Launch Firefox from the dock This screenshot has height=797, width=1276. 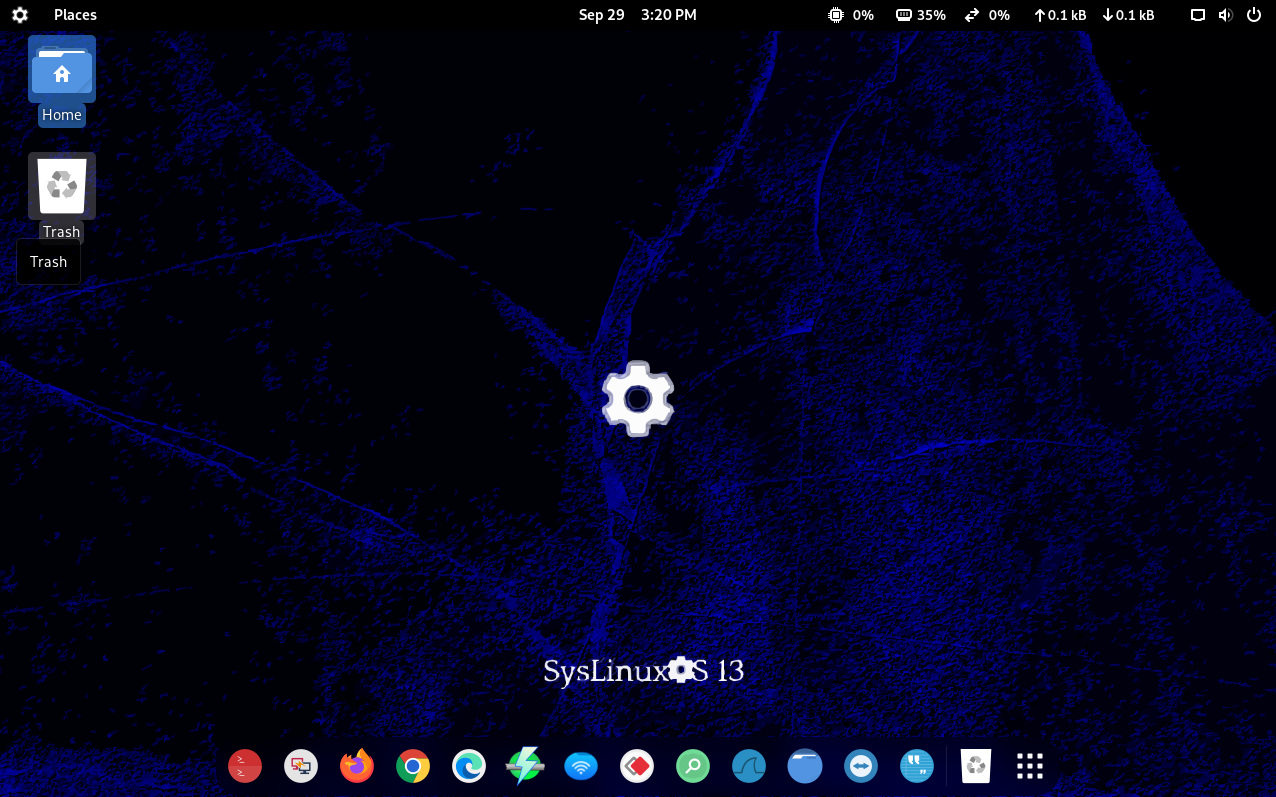[357, 766]
